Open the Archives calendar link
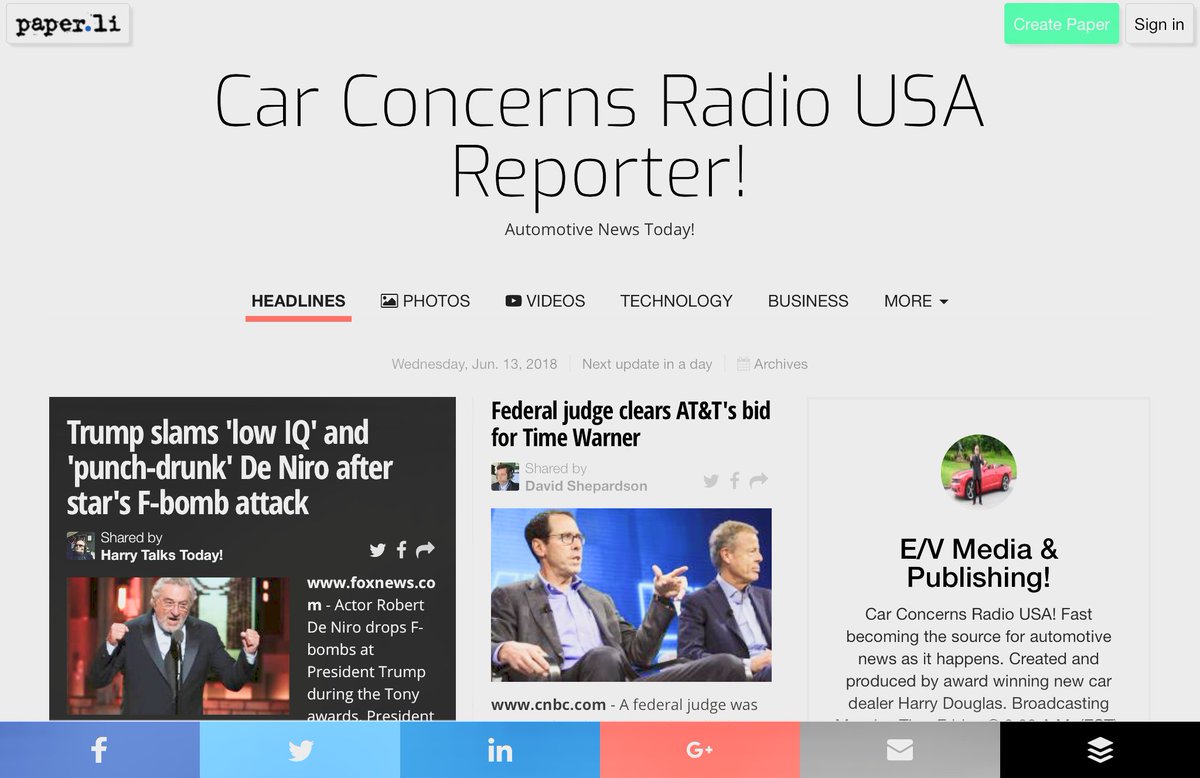The image size is (1200, 778). pos(772,364)
